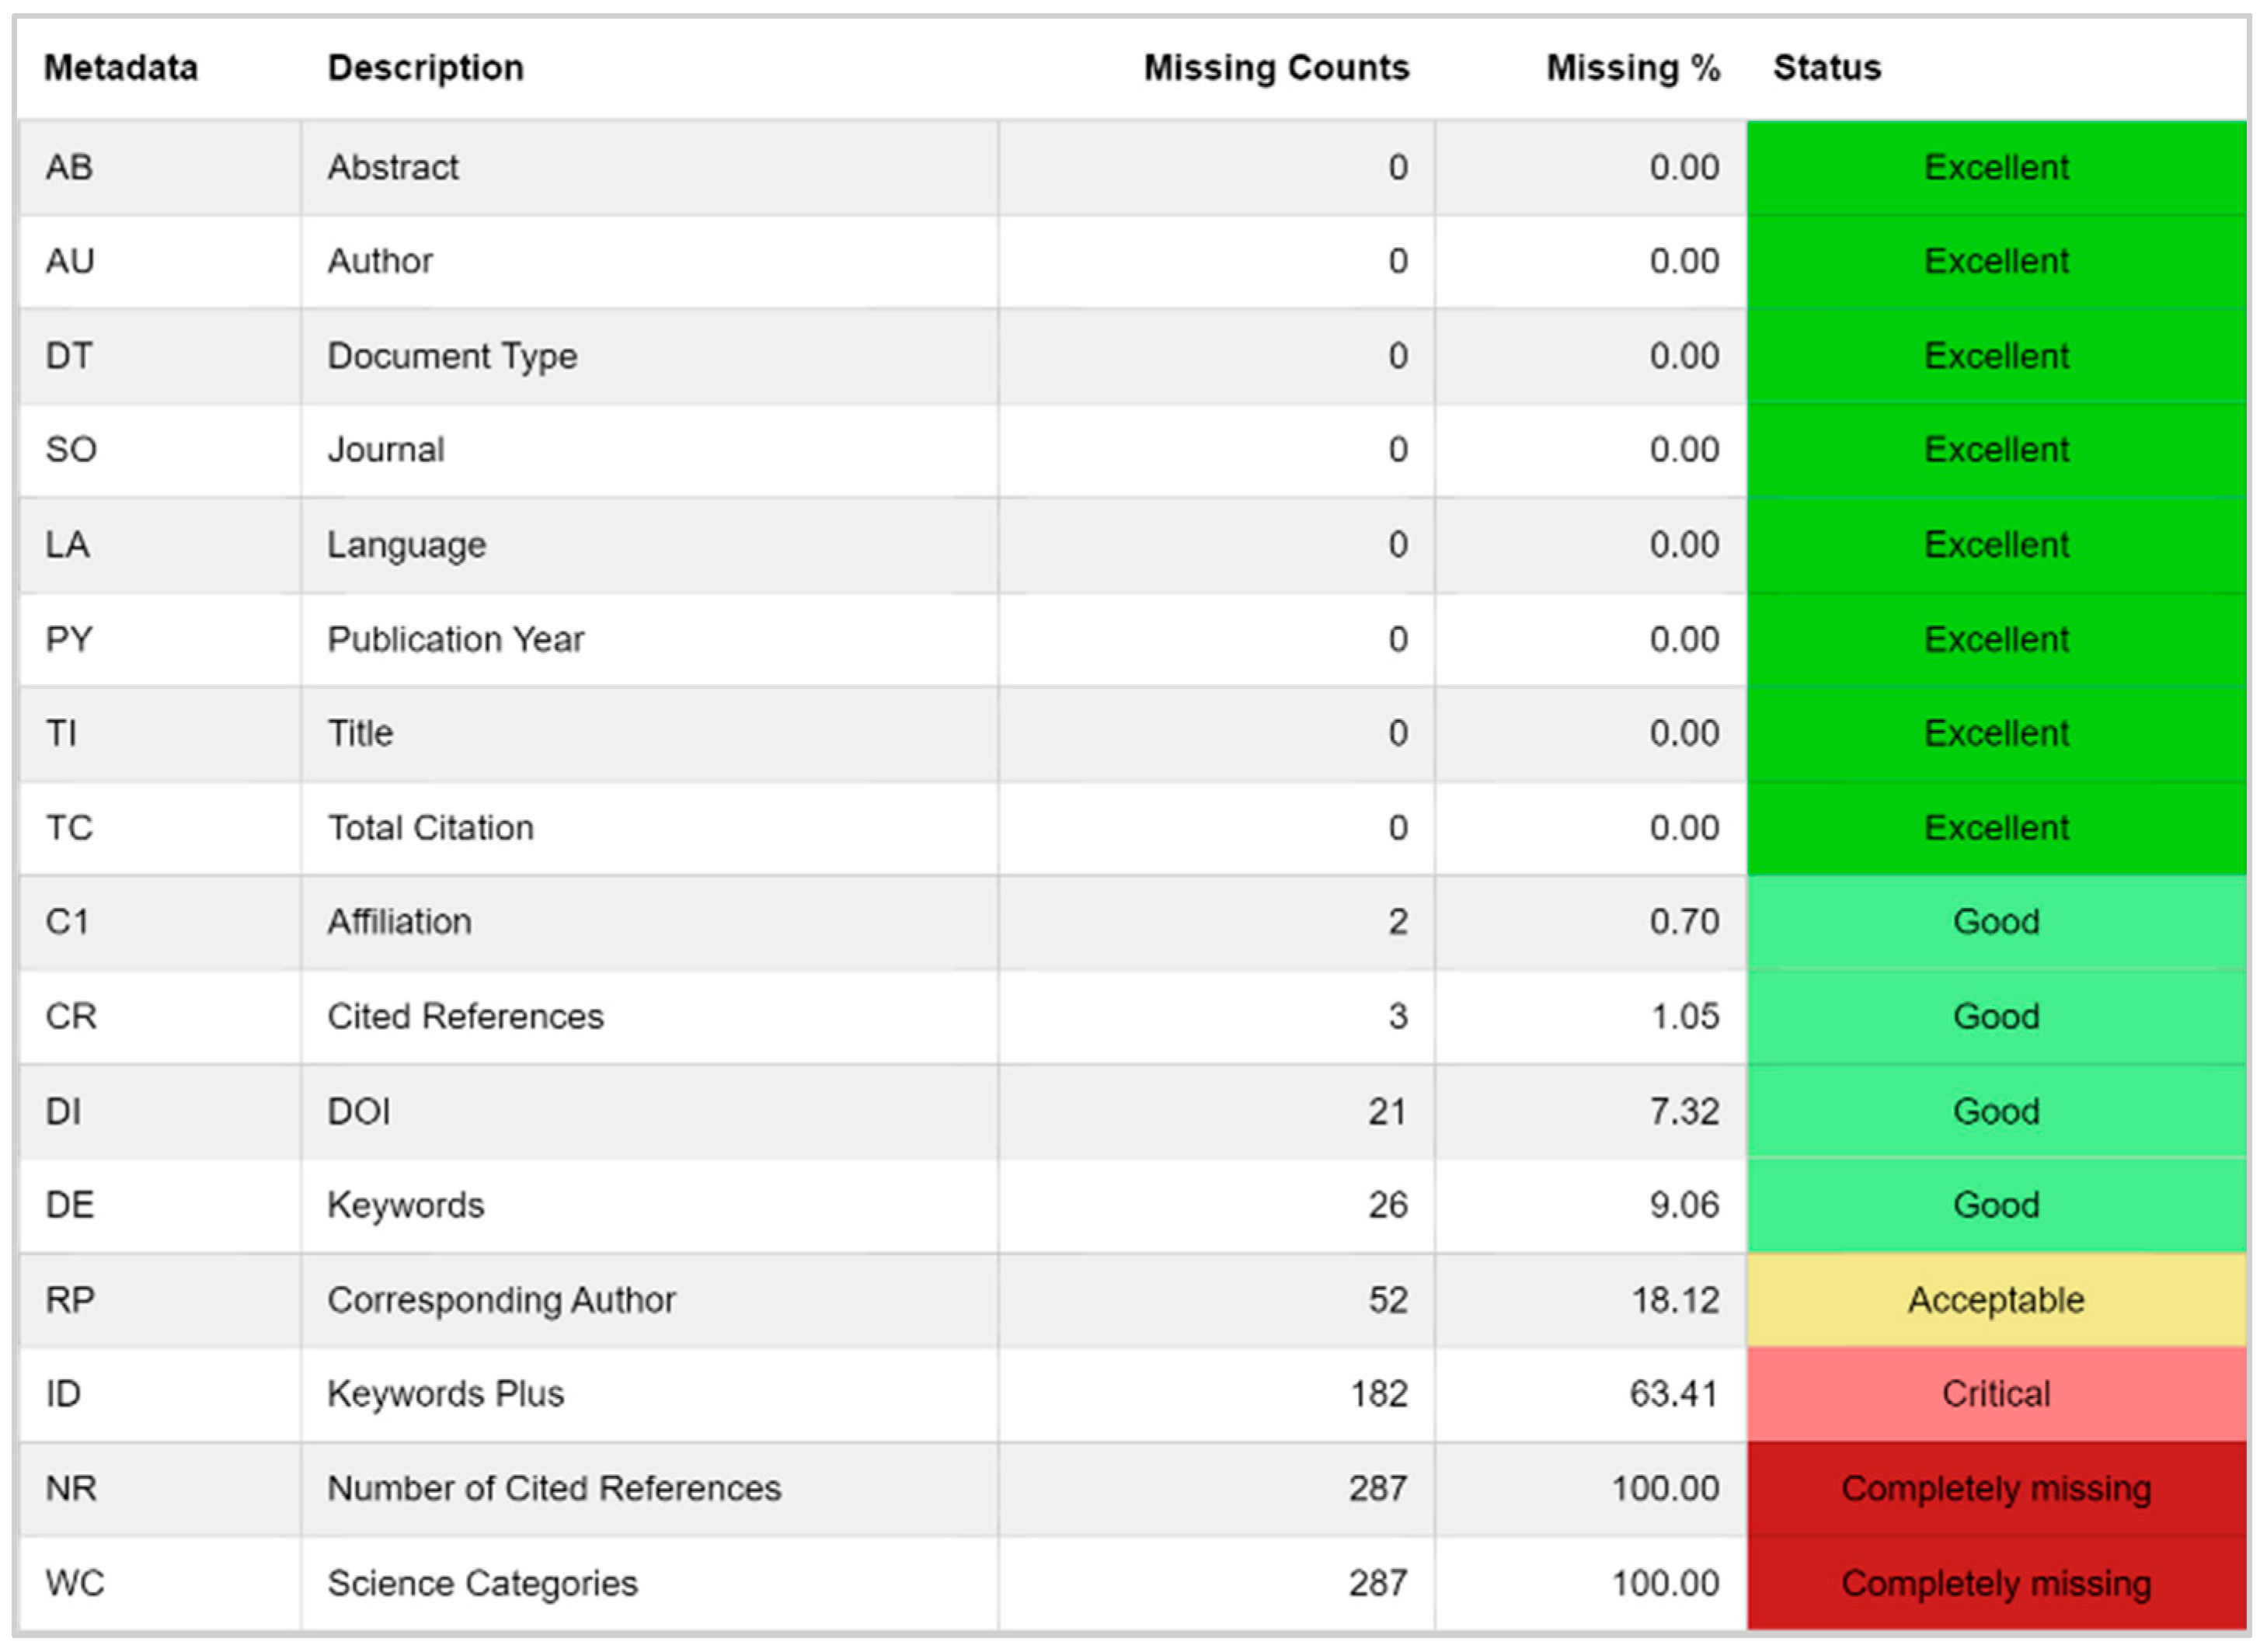Click the Status column header

1826,68
